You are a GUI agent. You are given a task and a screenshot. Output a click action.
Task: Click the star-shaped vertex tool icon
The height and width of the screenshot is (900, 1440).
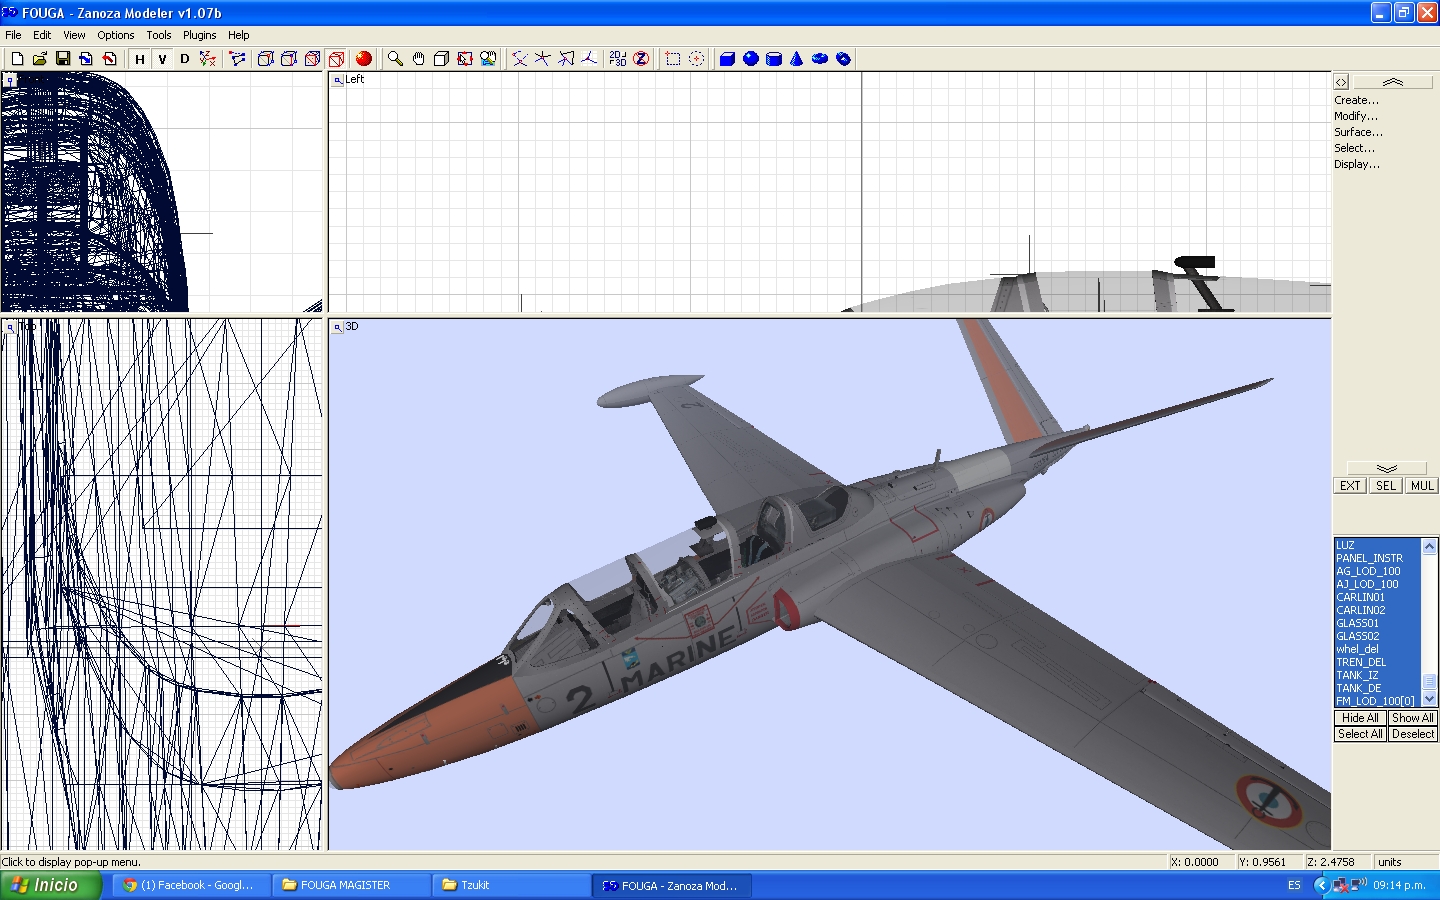tap(542, 59)
